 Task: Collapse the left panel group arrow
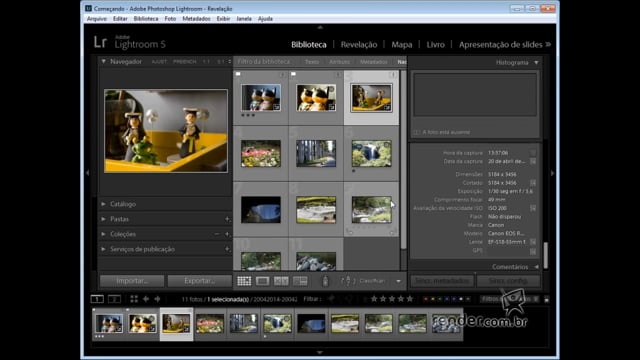88,173
